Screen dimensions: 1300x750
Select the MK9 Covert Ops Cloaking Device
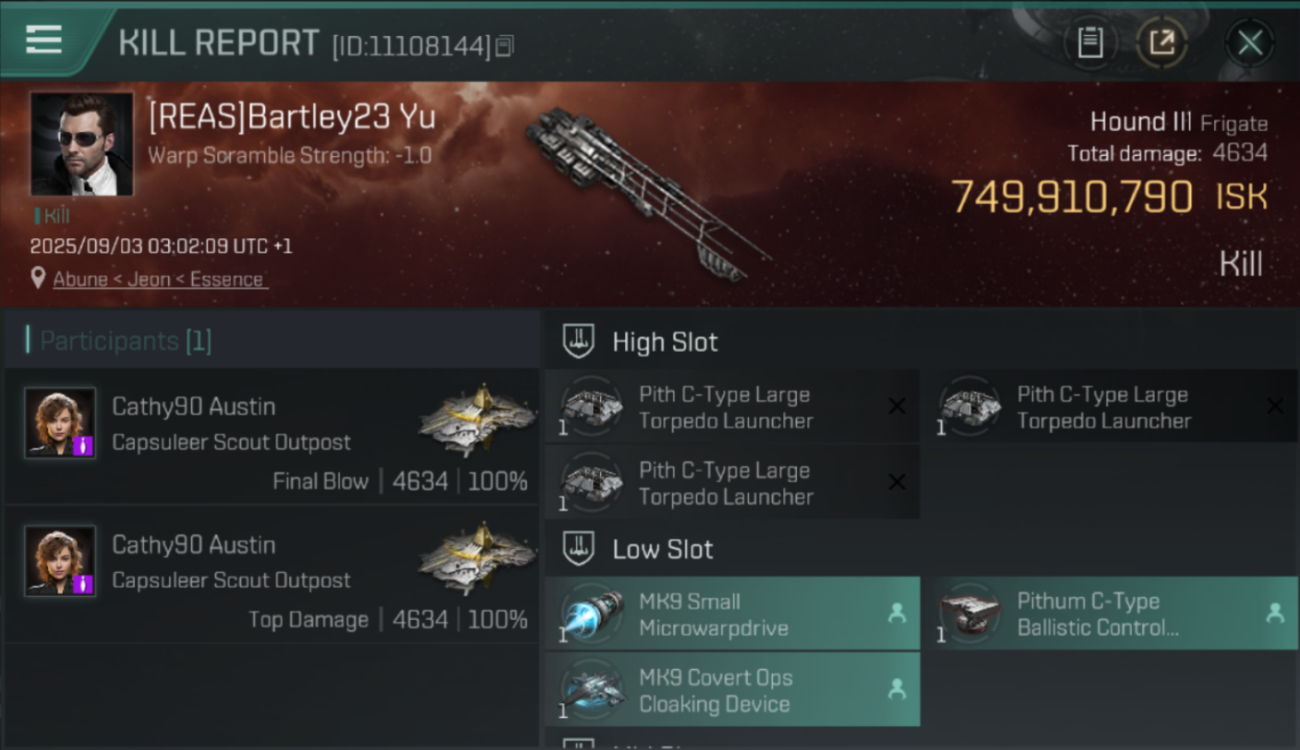click(x=732, y=690)
